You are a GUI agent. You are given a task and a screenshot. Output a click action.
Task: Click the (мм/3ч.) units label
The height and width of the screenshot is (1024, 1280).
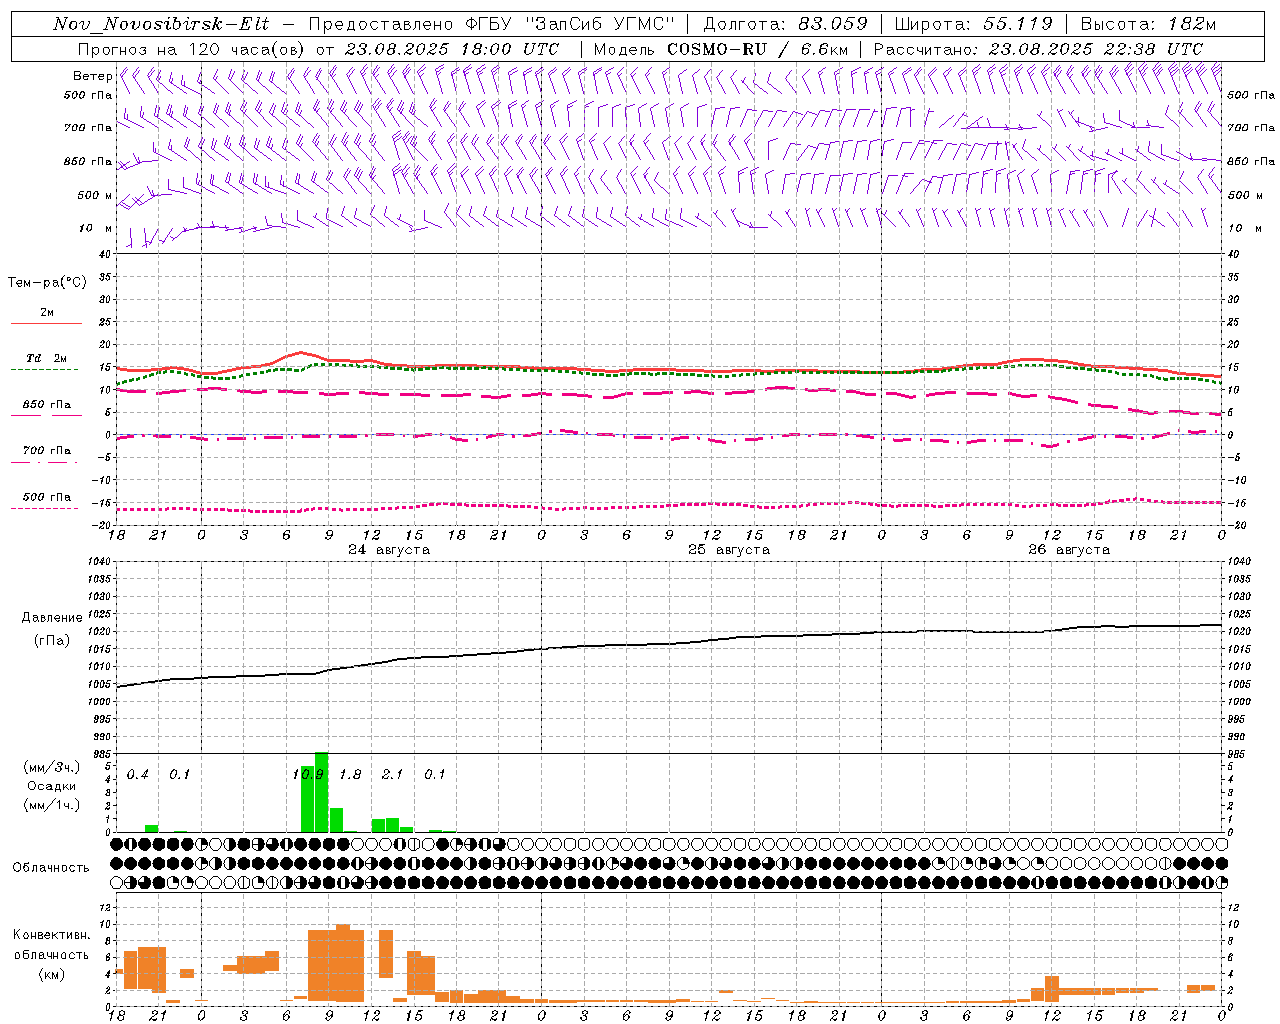click(x=51, y=767)
